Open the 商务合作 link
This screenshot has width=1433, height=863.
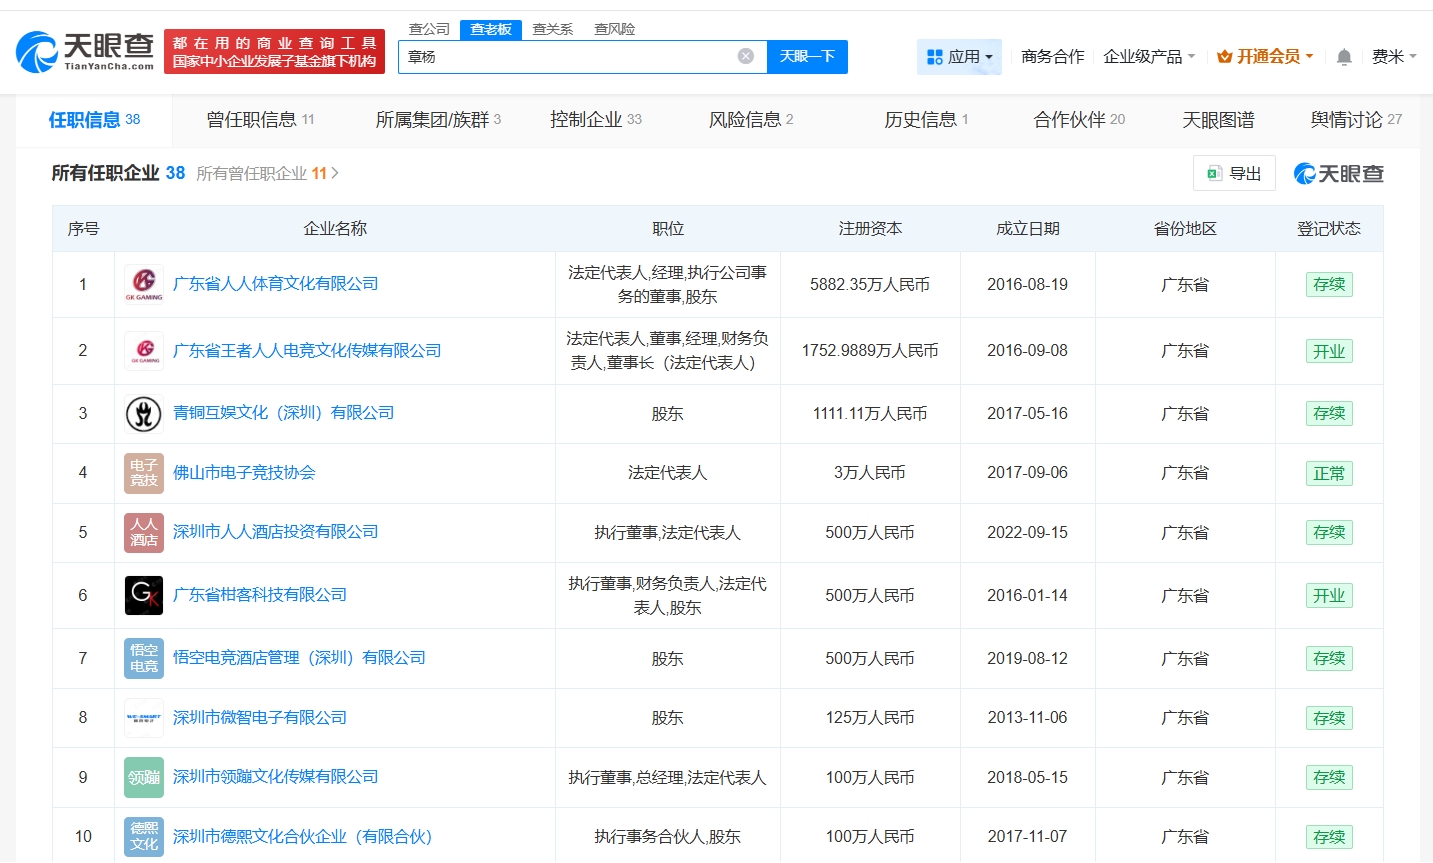tap(1052, 57)
